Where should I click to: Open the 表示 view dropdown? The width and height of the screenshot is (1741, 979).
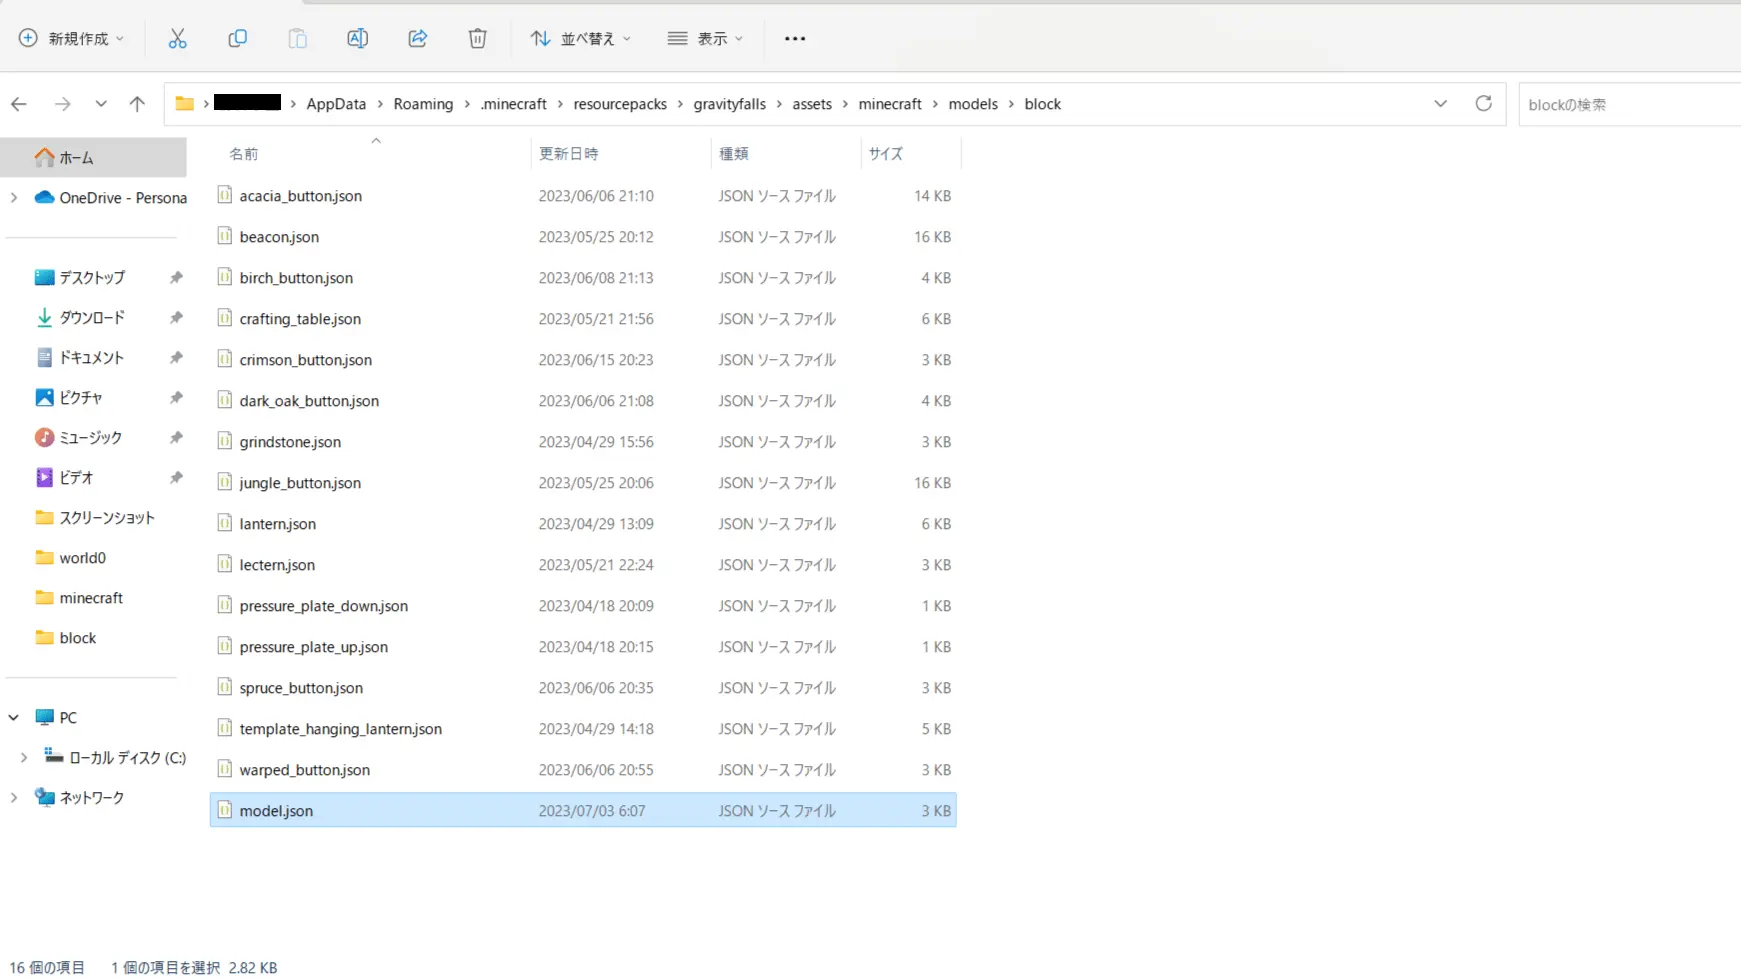click(706, 38)
